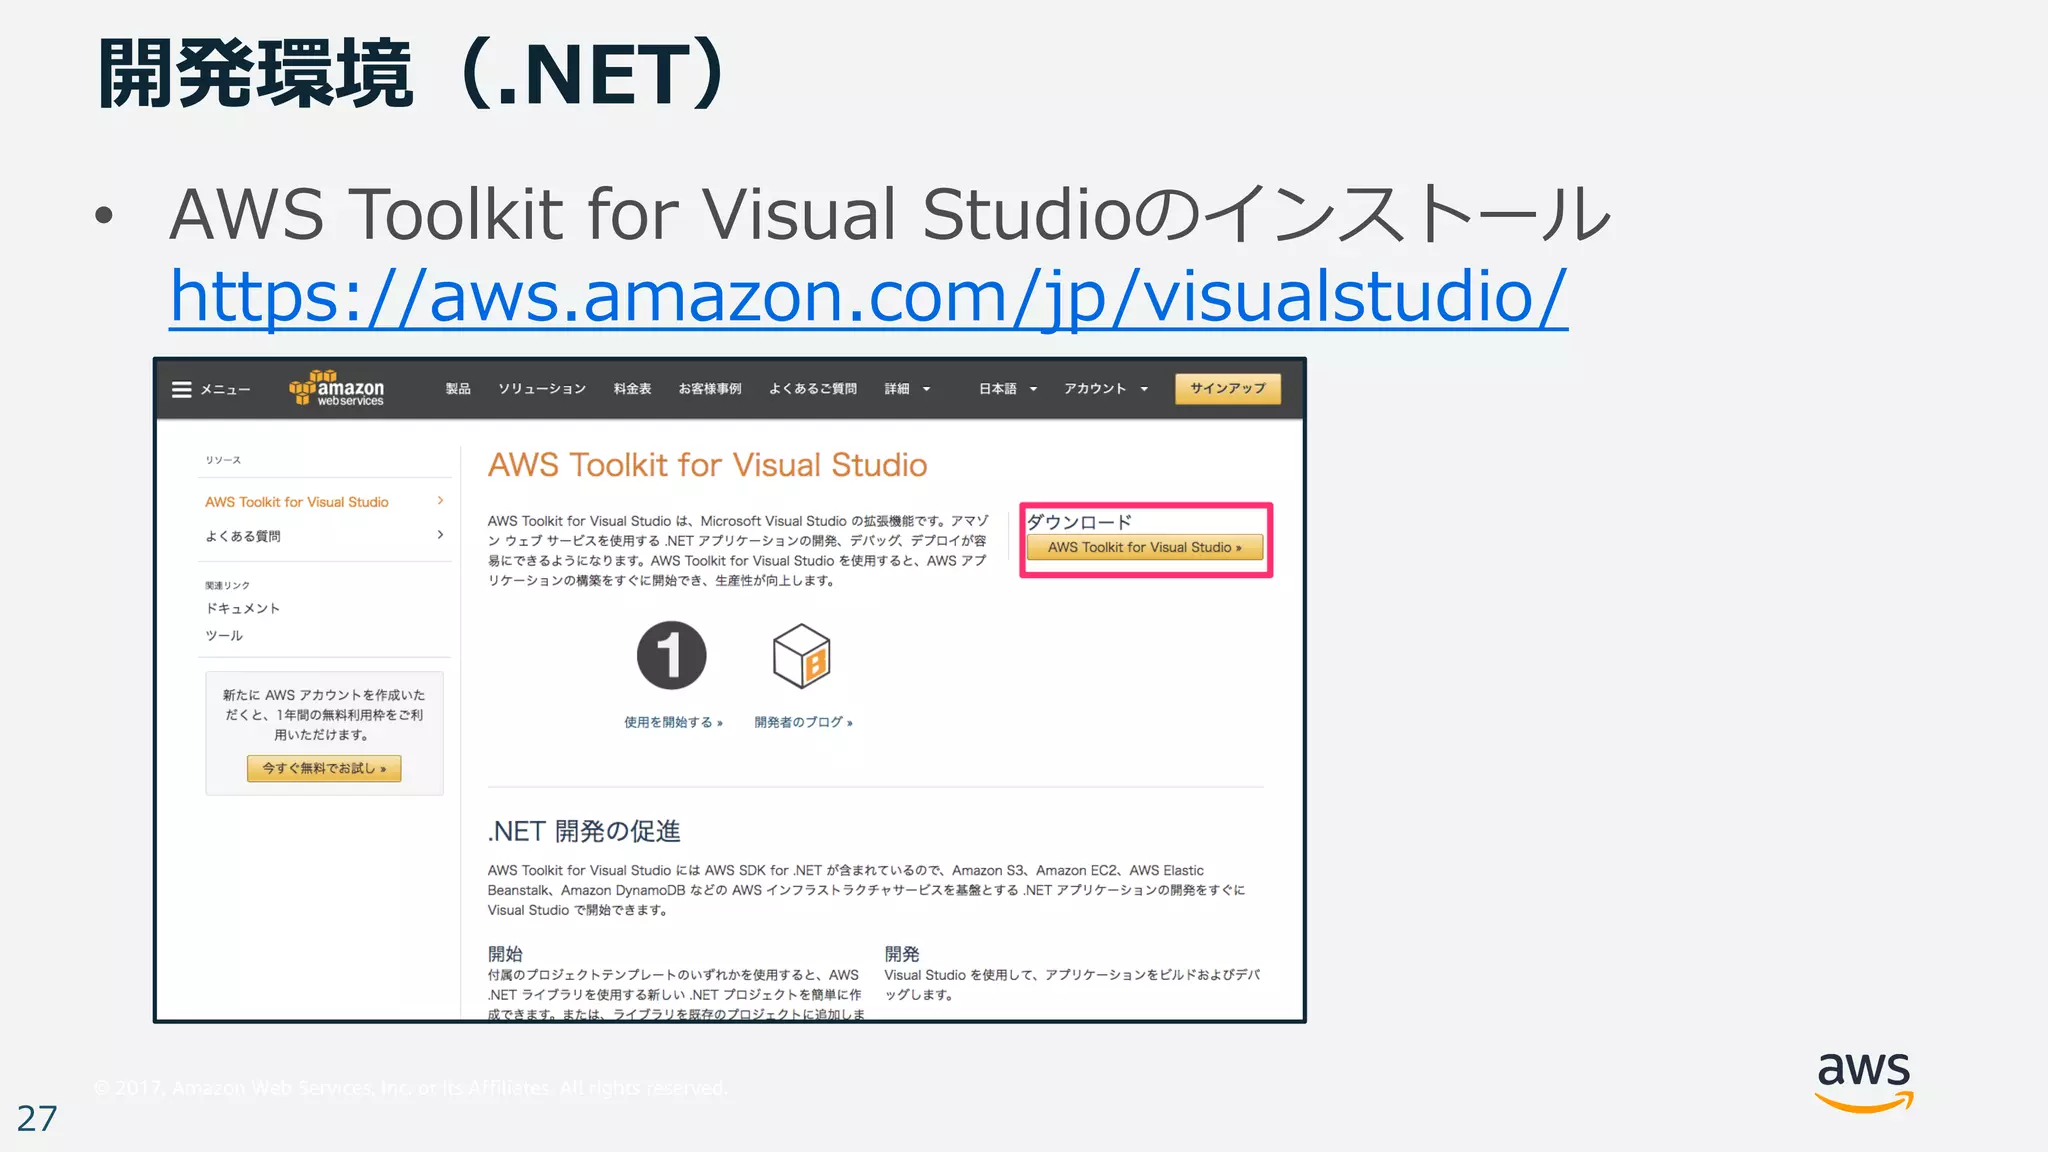Screen dimensions: 2048x1152
Task: Select お客様事例 in navigation bar
Action: [x=710, y=389]
